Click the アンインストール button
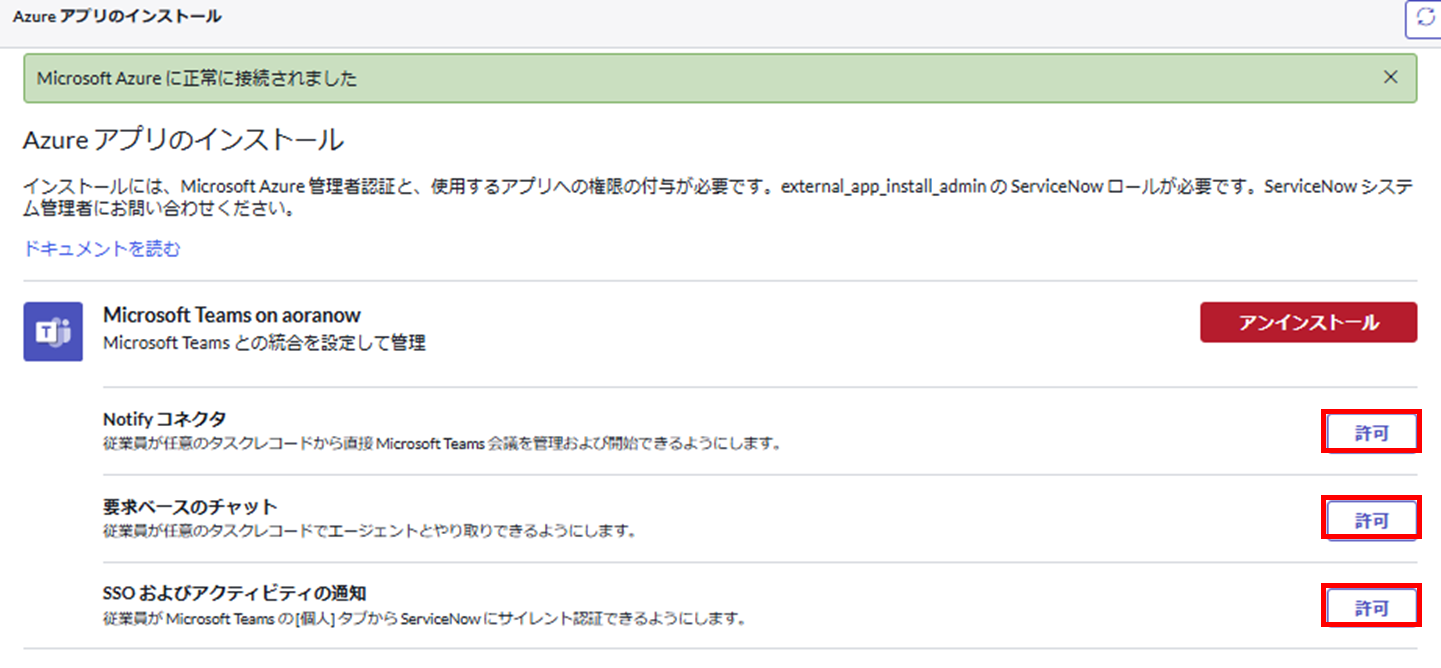This screenshot has width=1441, height=668. click(x=1308, y=322)
